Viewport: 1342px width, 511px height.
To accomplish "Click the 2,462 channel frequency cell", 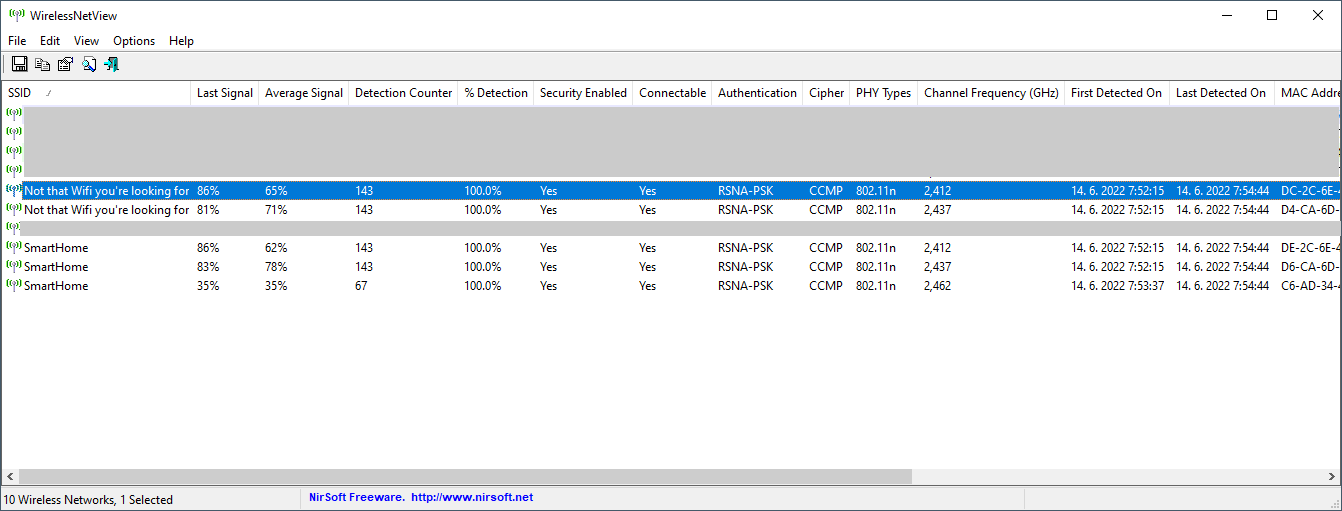I will pyautogui.click(x=937, y=286).
